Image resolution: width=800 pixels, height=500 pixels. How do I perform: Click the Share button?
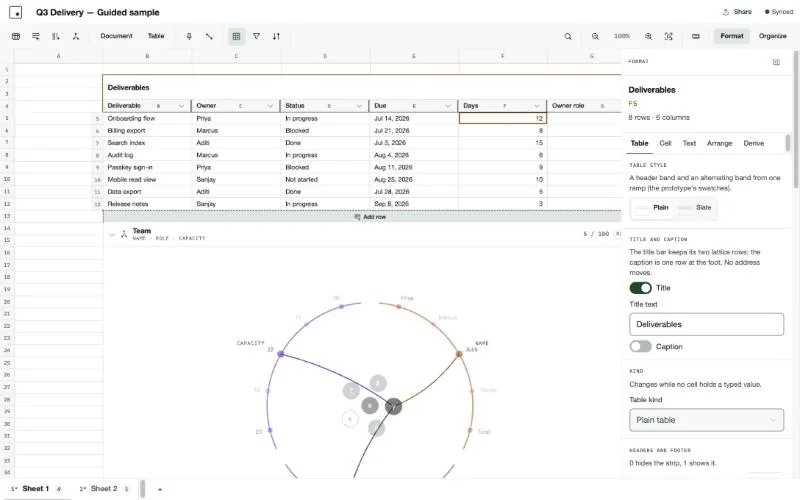(737, 12)
